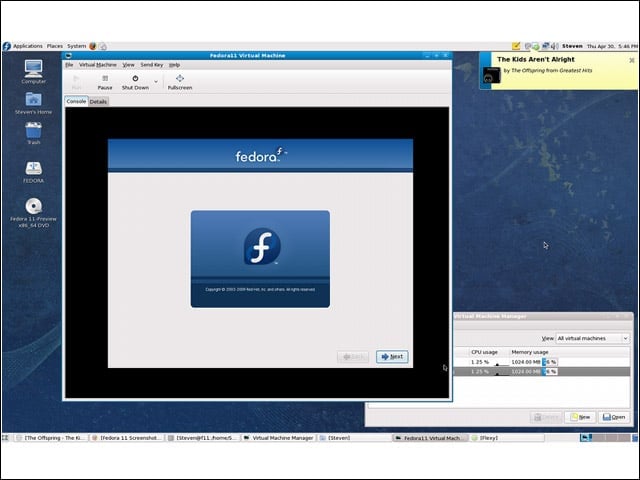Image resolution: width=640 pixels, height=480 pixels.
Task: Click the mail launcher beside Firefox
Action: (x=103, y=46)
